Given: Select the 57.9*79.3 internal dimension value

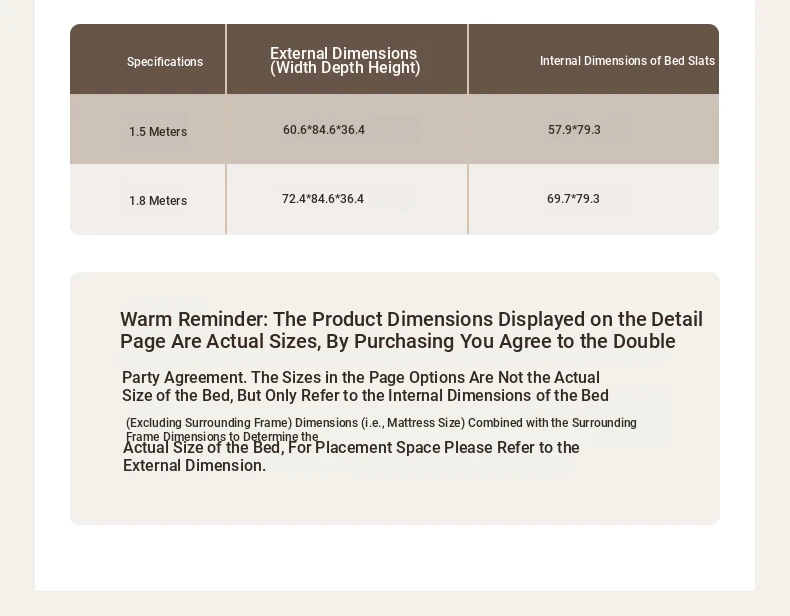Looking at the screenshot, I should 574,130.
